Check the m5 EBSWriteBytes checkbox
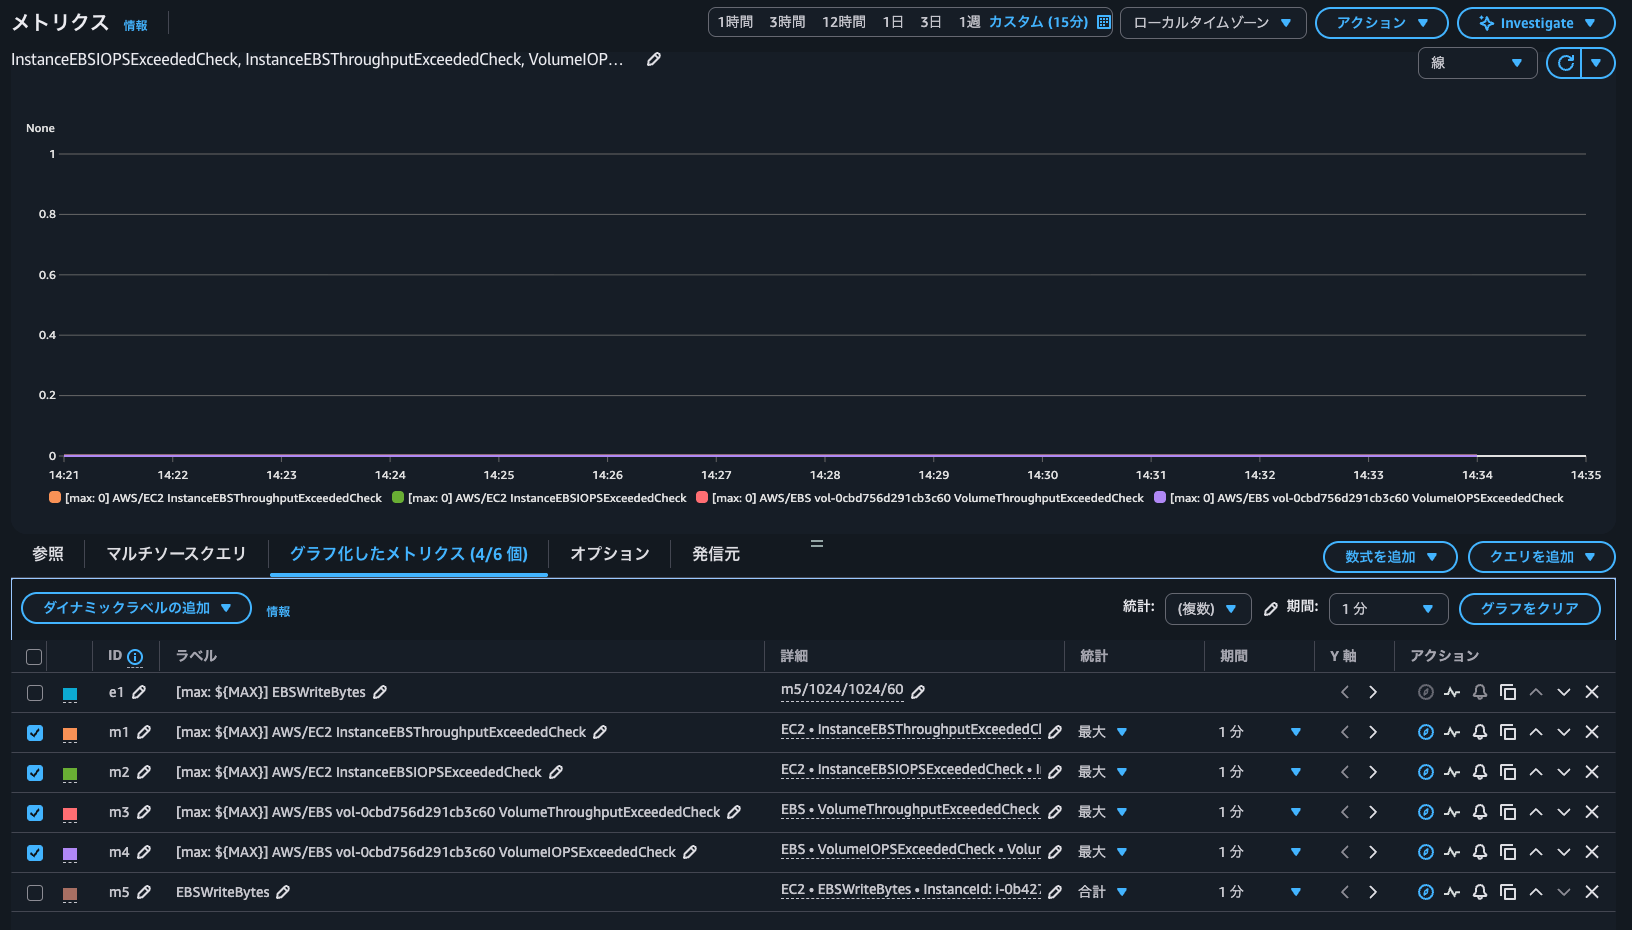 (35, 893)
